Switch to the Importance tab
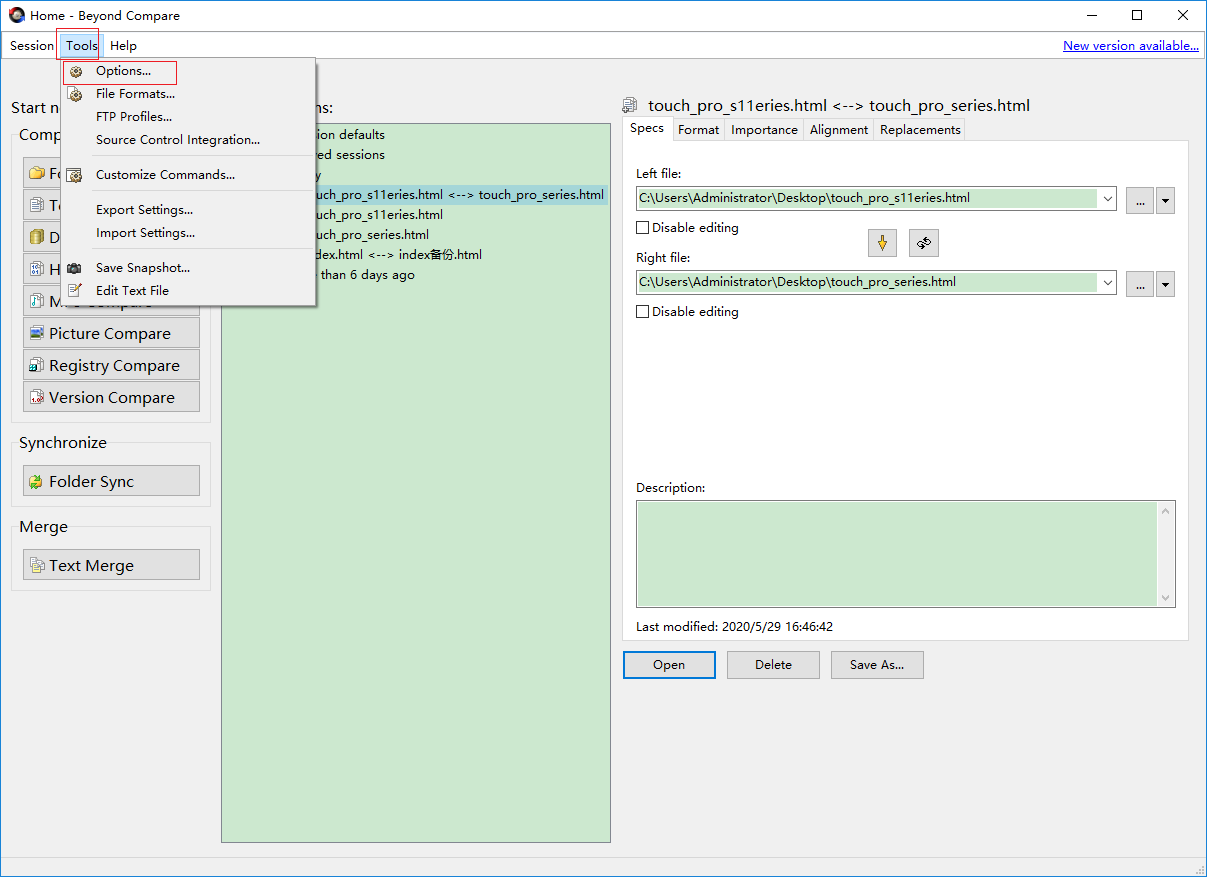 coord(764,130)
